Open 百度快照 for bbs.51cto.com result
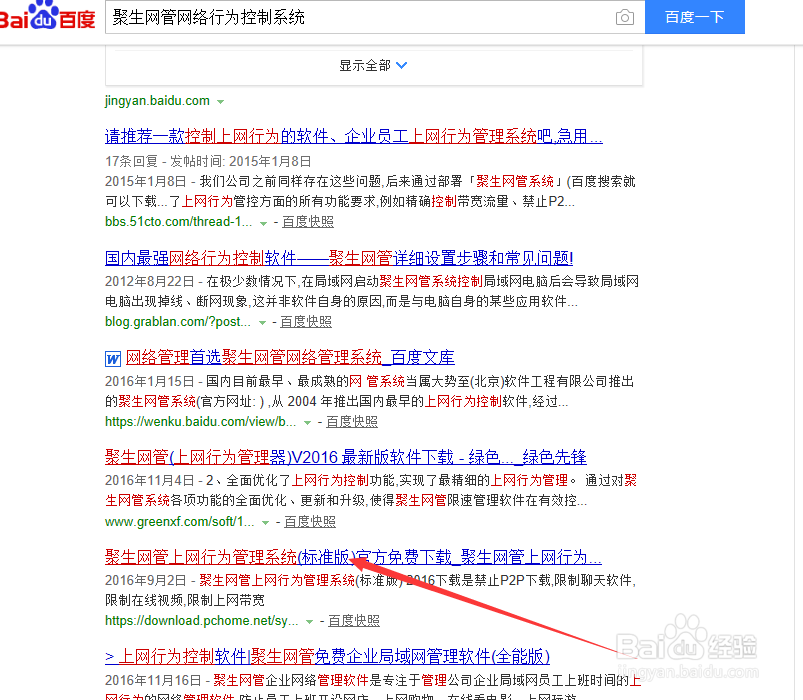This screenshot has height=700, width=803. [x=307, y=222]
